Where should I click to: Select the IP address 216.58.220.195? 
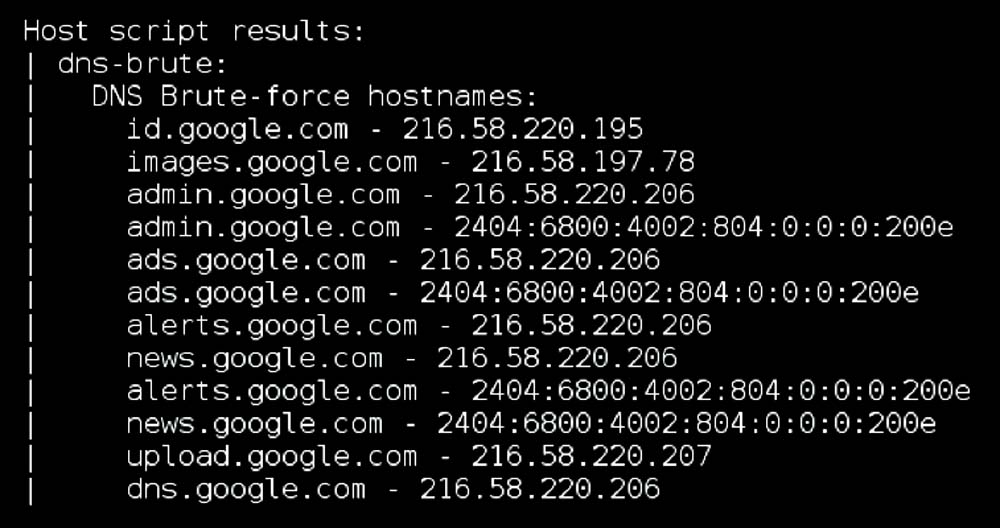523,129
